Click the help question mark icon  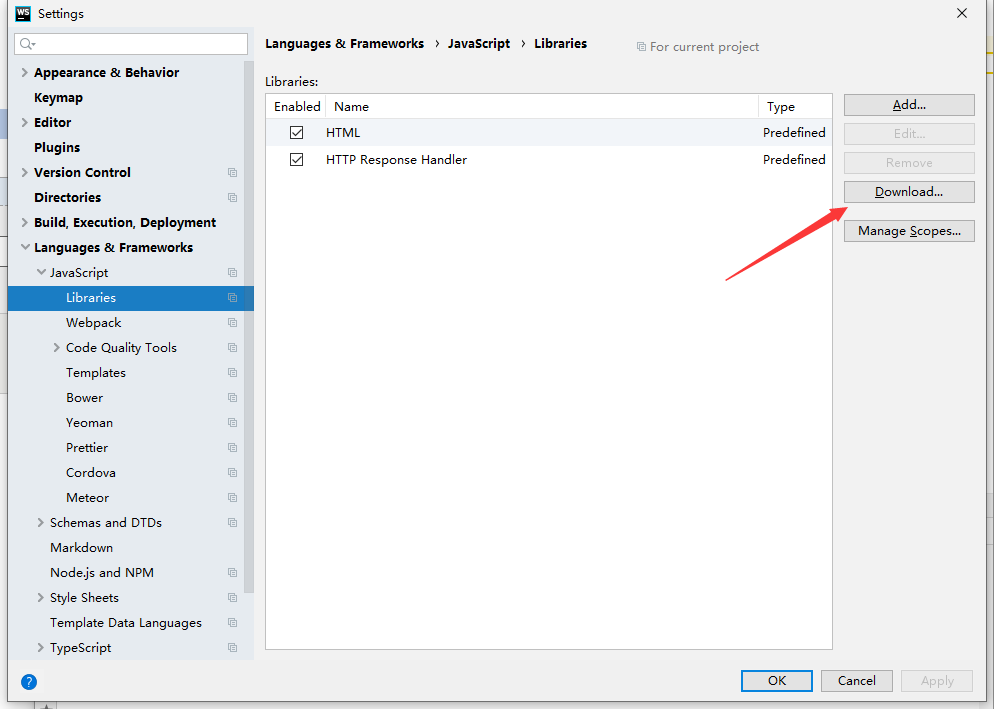[29, 682]
